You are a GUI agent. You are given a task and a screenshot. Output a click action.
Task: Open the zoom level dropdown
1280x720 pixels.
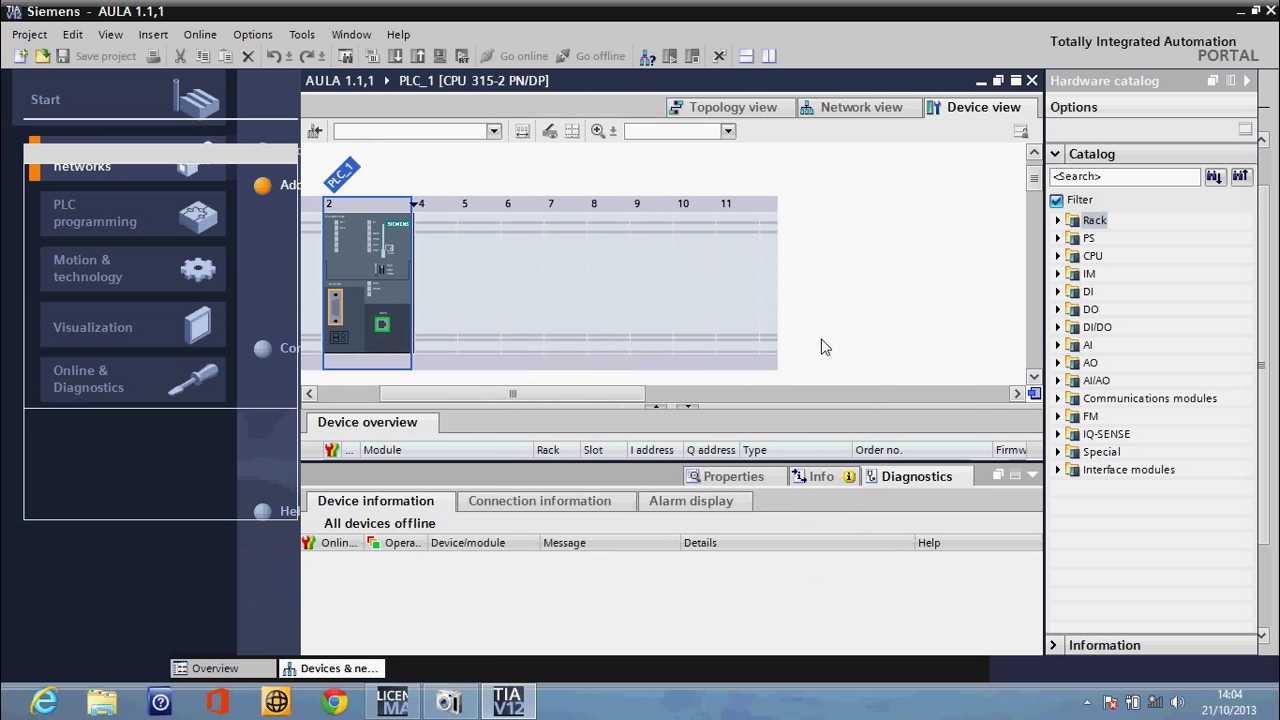point(728,131)
